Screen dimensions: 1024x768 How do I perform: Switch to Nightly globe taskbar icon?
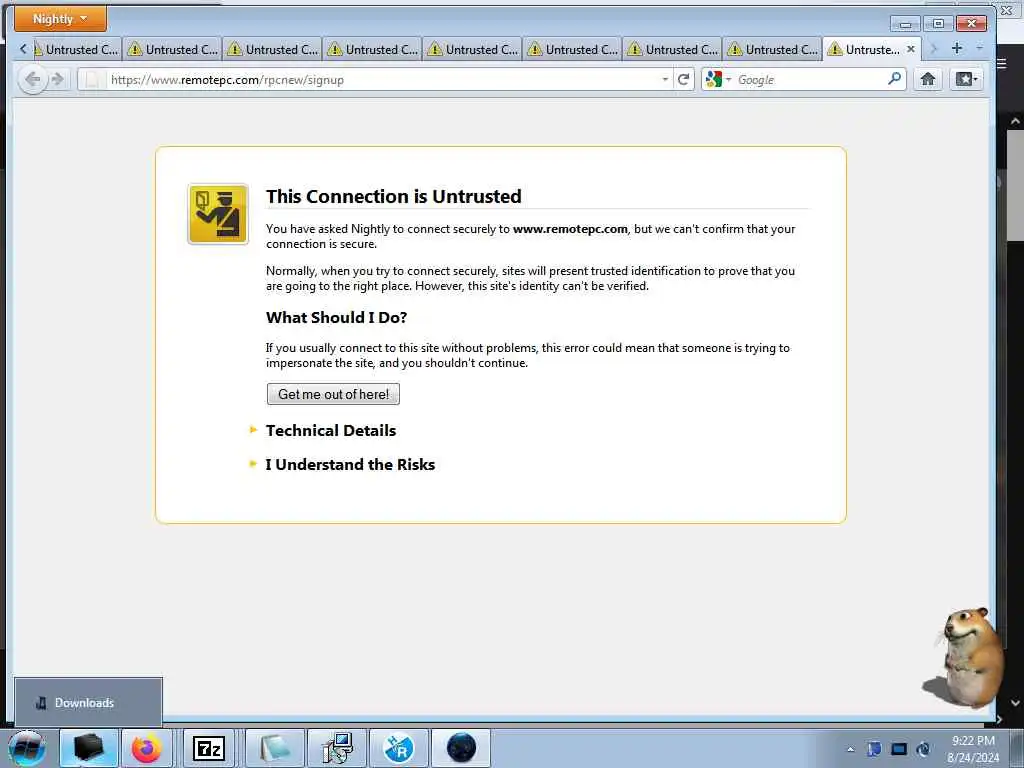pos(461,748)
